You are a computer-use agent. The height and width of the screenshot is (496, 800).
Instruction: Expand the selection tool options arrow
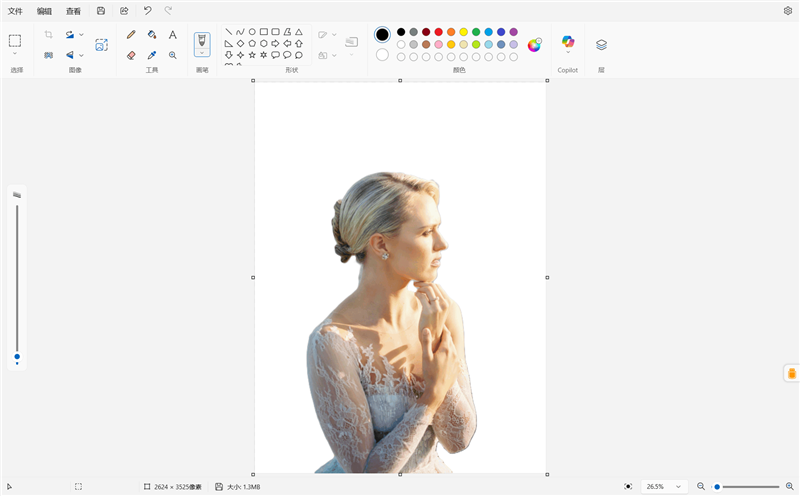point(15,53)
